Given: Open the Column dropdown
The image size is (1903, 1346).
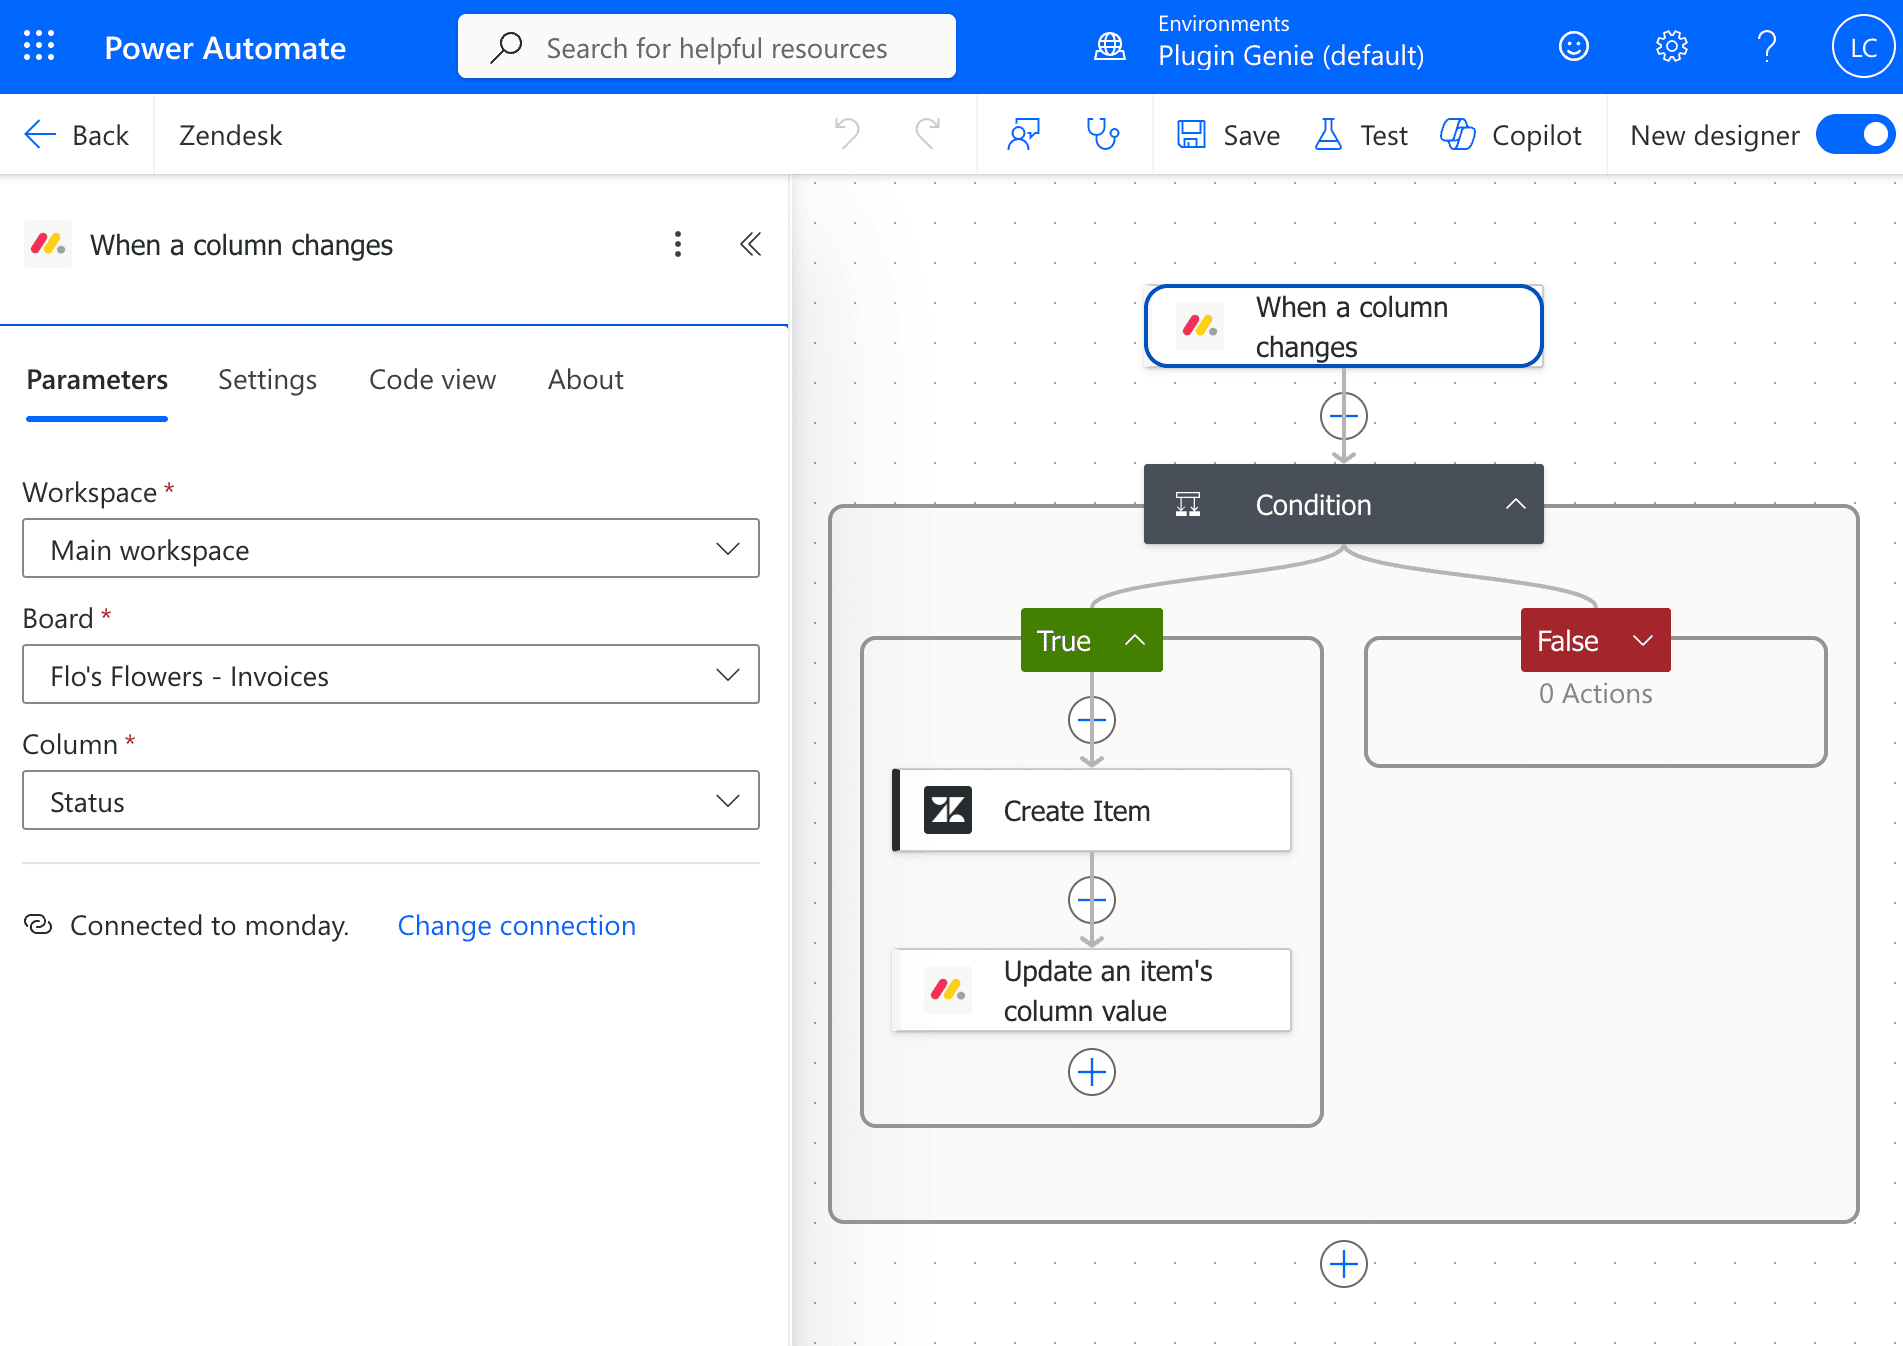Looking at the screenshot, I should click(x=391, y=800).
